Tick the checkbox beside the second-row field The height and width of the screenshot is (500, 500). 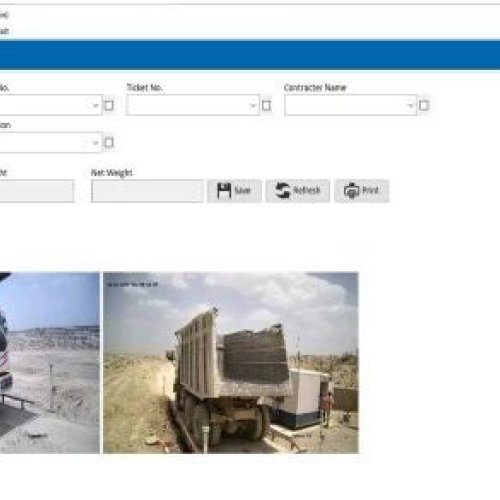coord(109,143)
